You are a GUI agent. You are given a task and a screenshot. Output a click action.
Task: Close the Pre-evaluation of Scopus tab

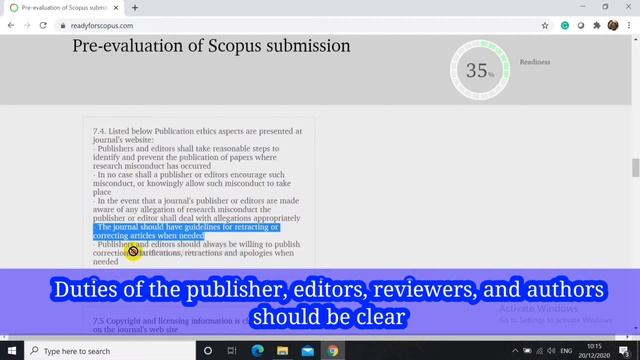point(116,8)
